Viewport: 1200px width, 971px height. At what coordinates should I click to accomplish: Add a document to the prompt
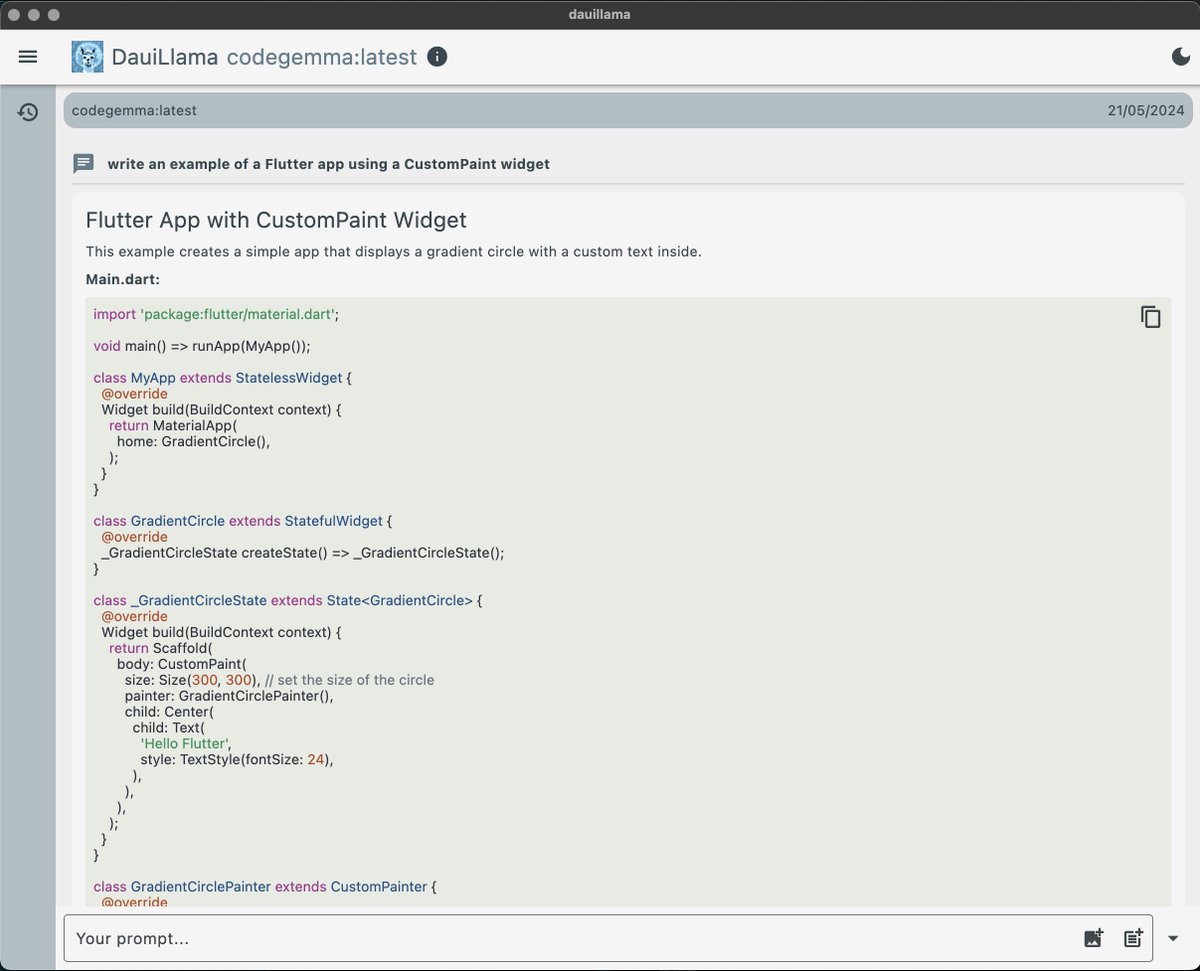(x=1133, y=938)
